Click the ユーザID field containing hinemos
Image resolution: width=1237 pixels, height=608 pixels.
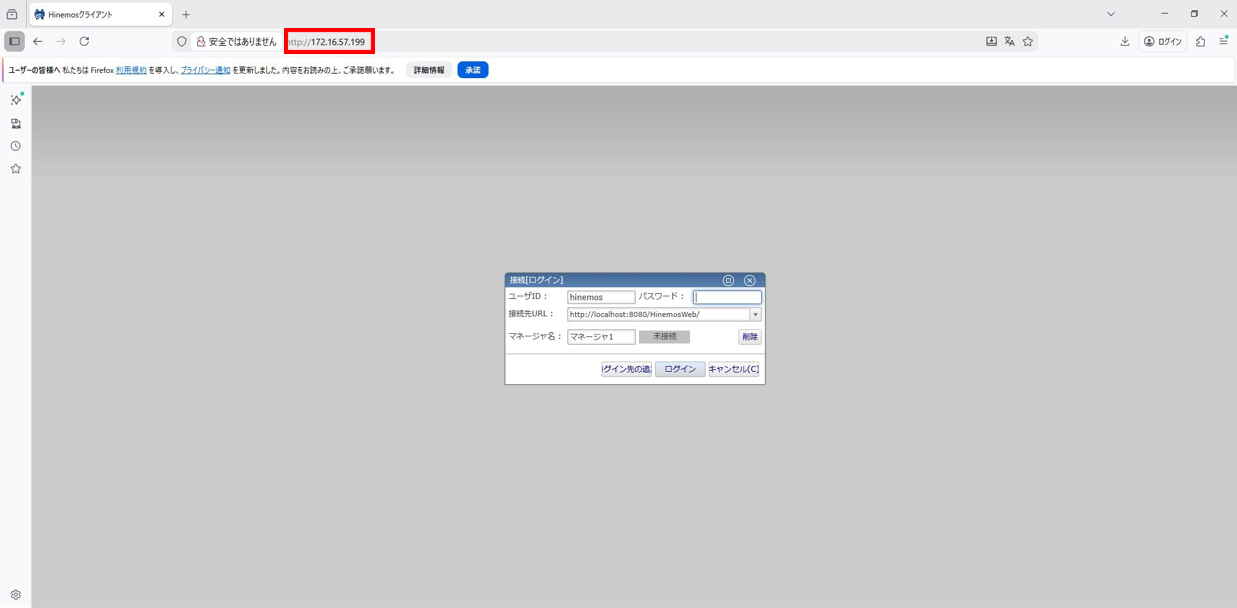tap(601, 297)
